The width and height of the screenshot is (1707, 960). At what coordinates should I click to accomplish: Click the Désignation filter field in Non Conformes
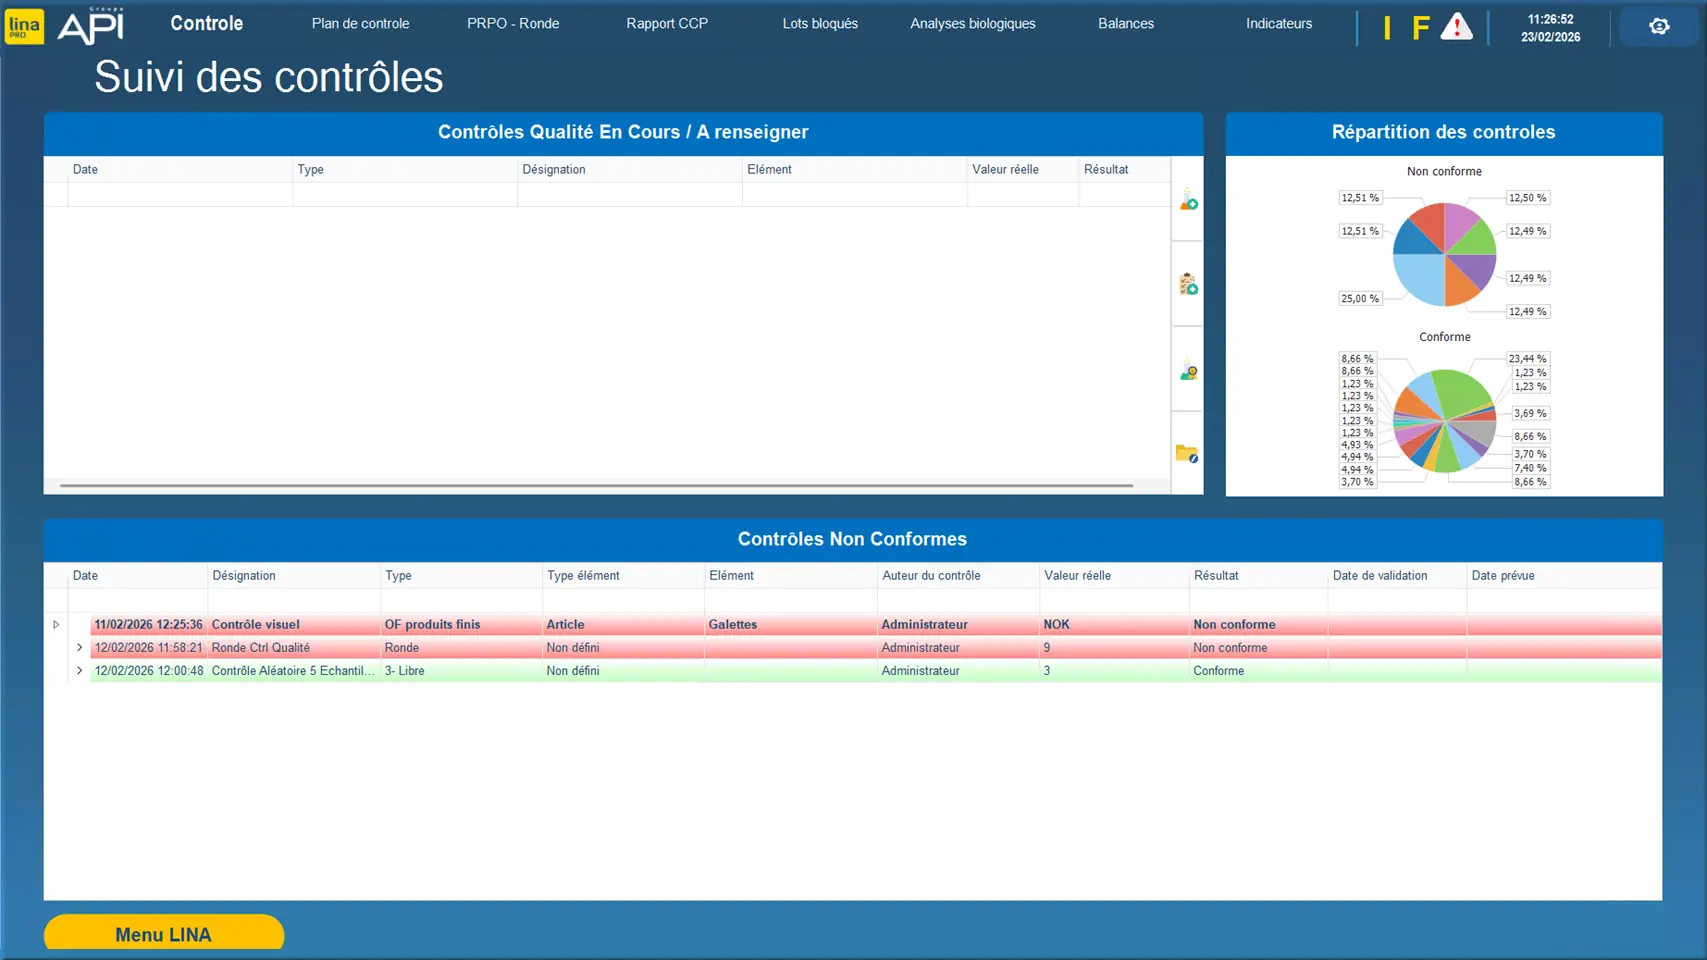click(x=294, y=600)
